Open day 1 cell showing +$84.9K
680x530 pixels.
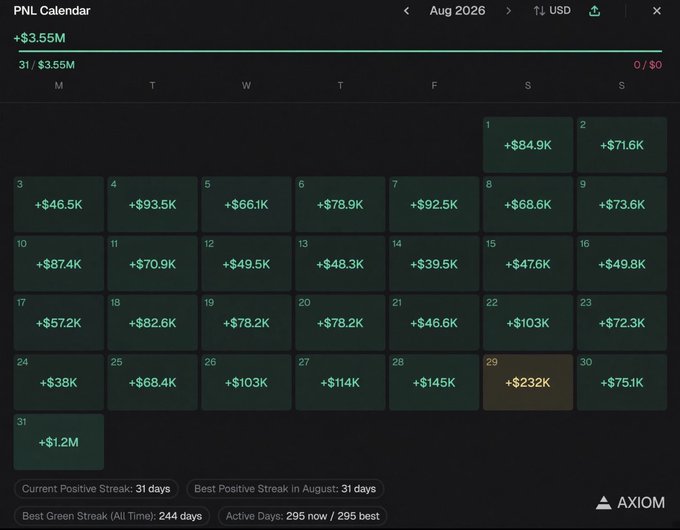click(528, 144)
